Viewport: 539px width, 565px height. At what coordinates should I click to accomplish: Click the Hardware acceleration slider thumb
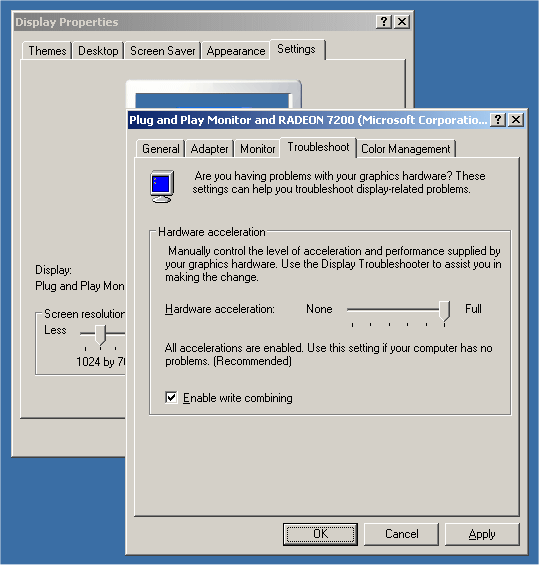(444, 311)
